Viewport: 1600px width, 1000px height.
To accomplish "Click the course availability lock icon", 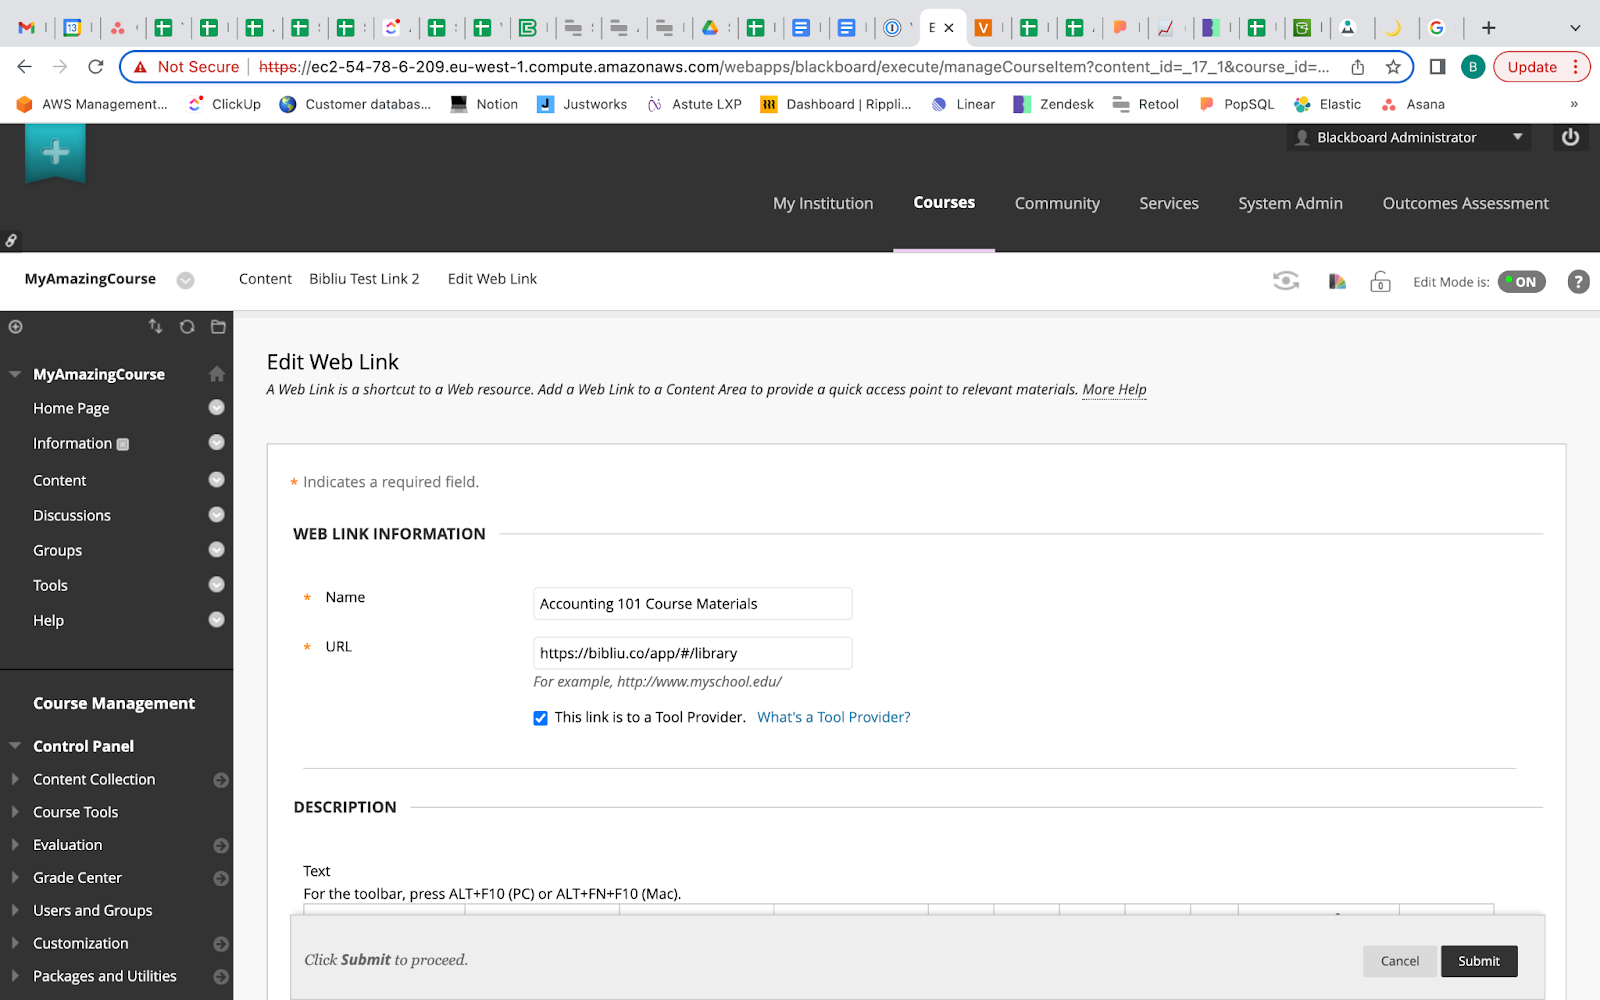I will point(1380,282).
